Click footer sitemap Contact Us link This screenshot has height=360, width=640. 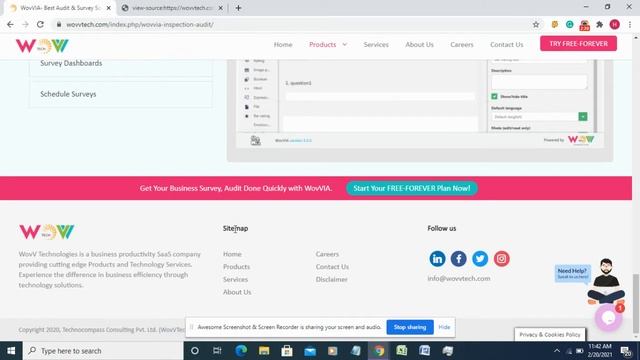click(x=332, y=267)
